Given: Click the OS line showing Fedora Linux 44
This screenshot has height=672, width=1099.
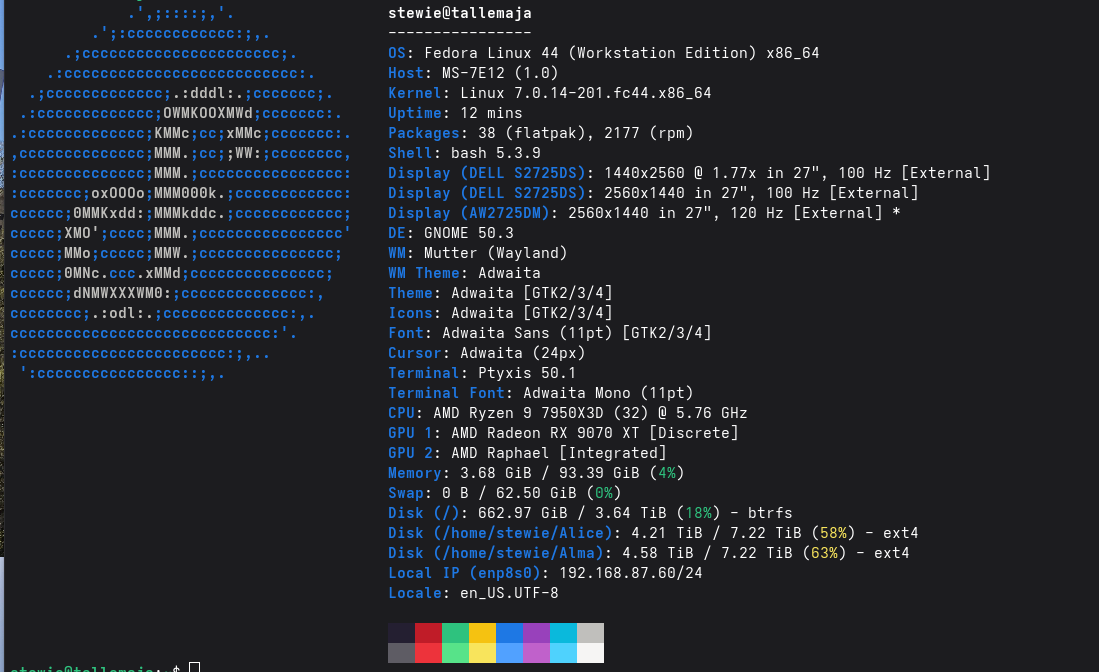Looking at the screenshot, I should tap(603, 53).
